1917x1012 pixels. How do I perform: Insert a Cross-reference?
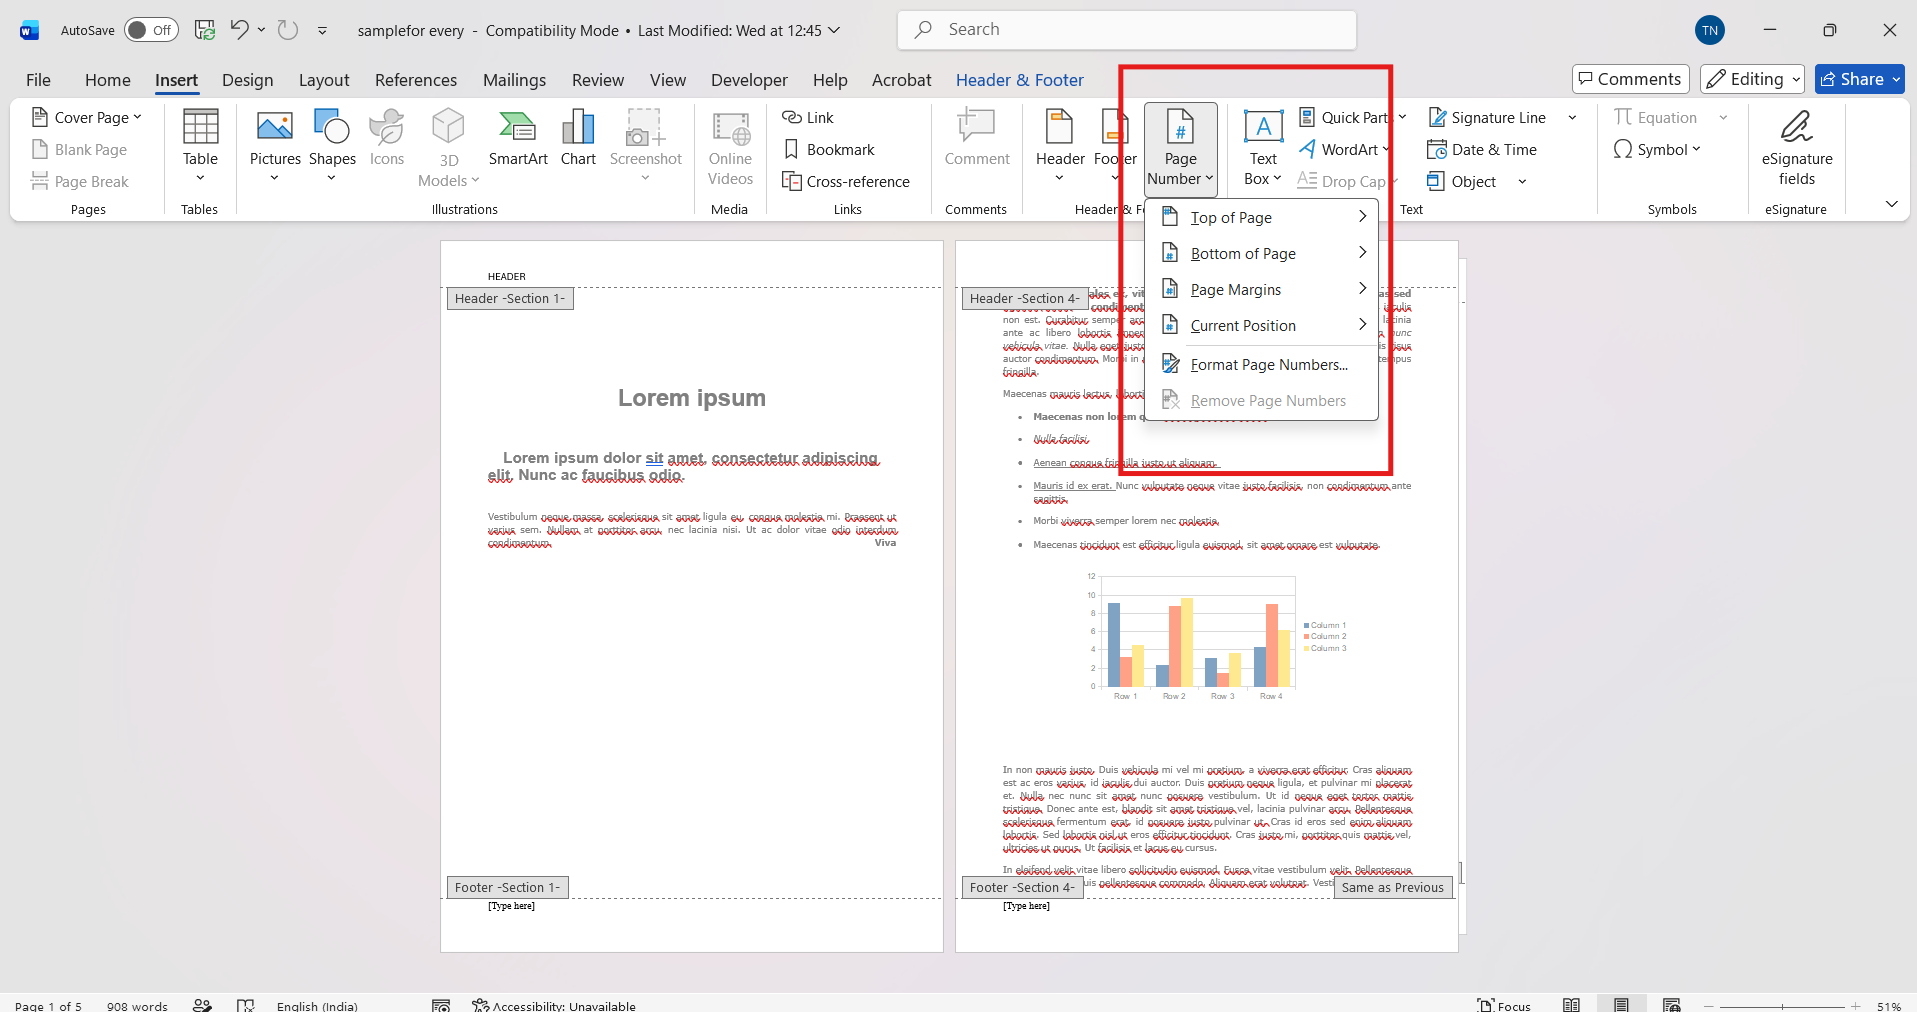point(846,181)
